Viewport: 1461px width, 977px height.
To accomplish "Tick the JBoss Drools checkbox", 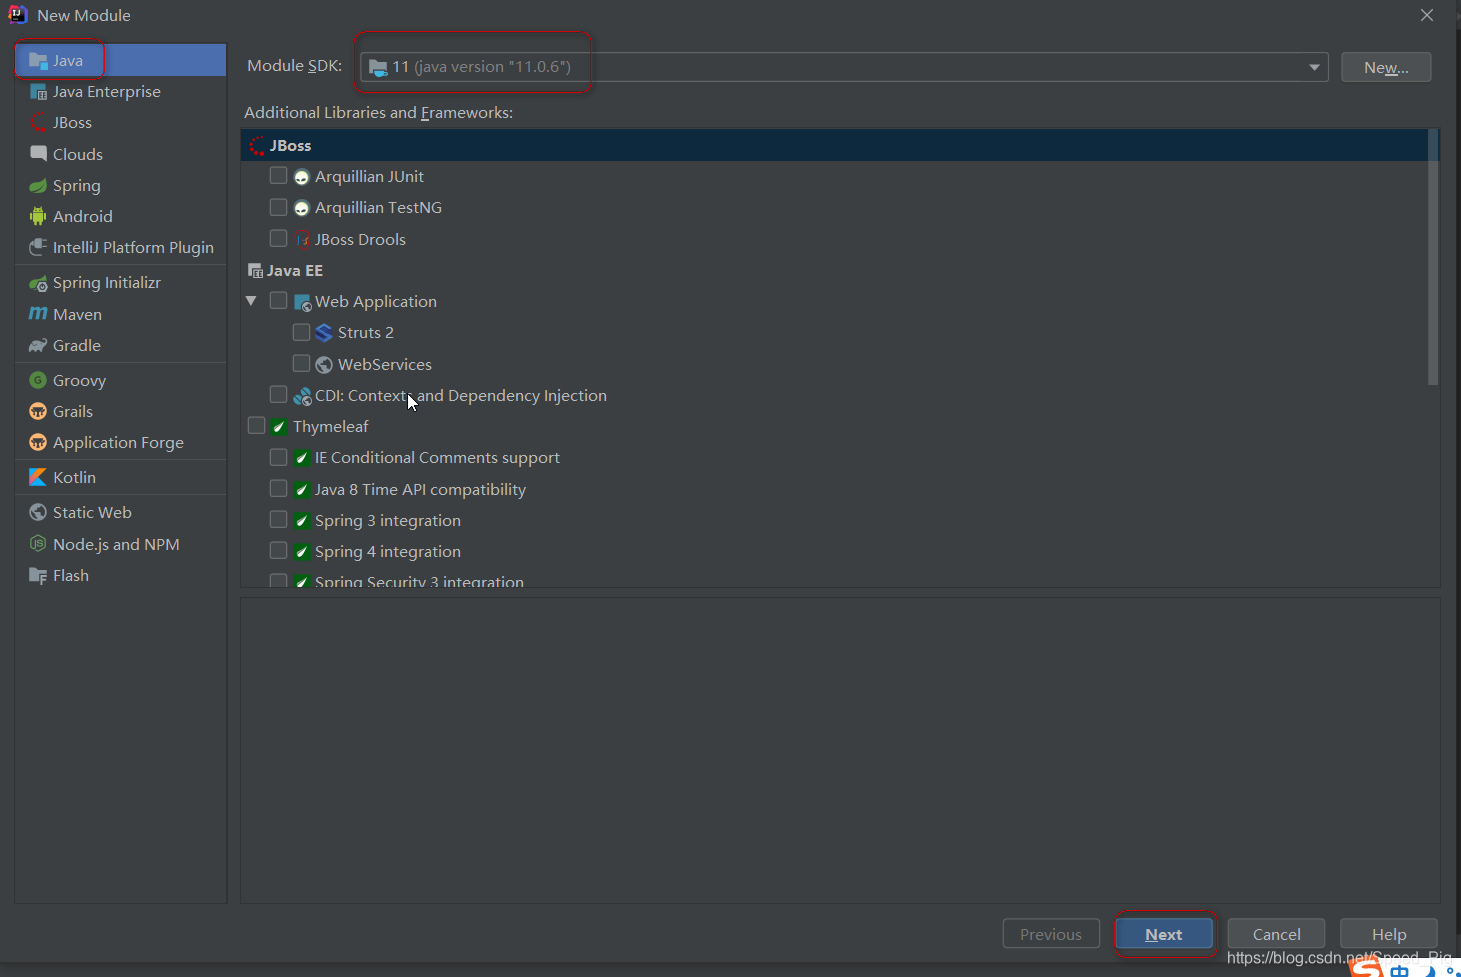I will pyautogui.click(x=278, y=238).
